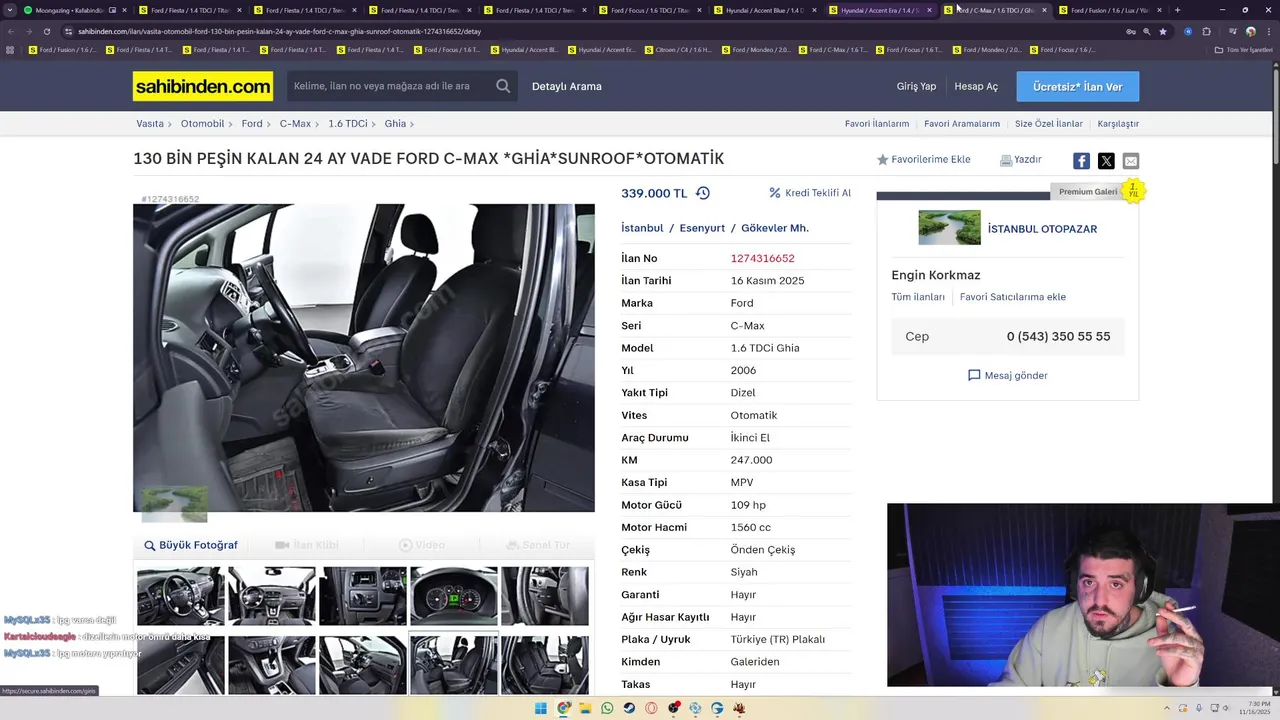Expand the Ford breadcrumb chevron

point(270,124)
